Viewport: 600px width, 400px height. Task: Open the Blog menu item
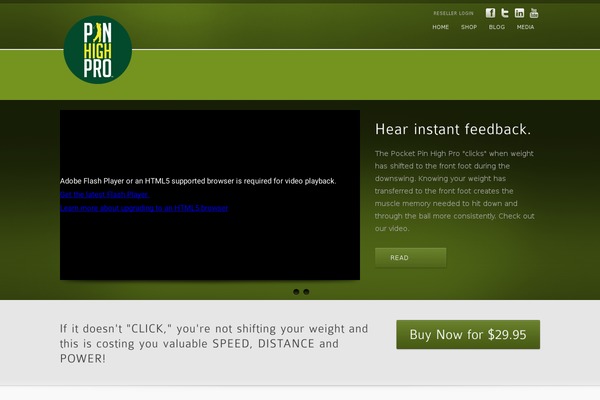point(497,27)
